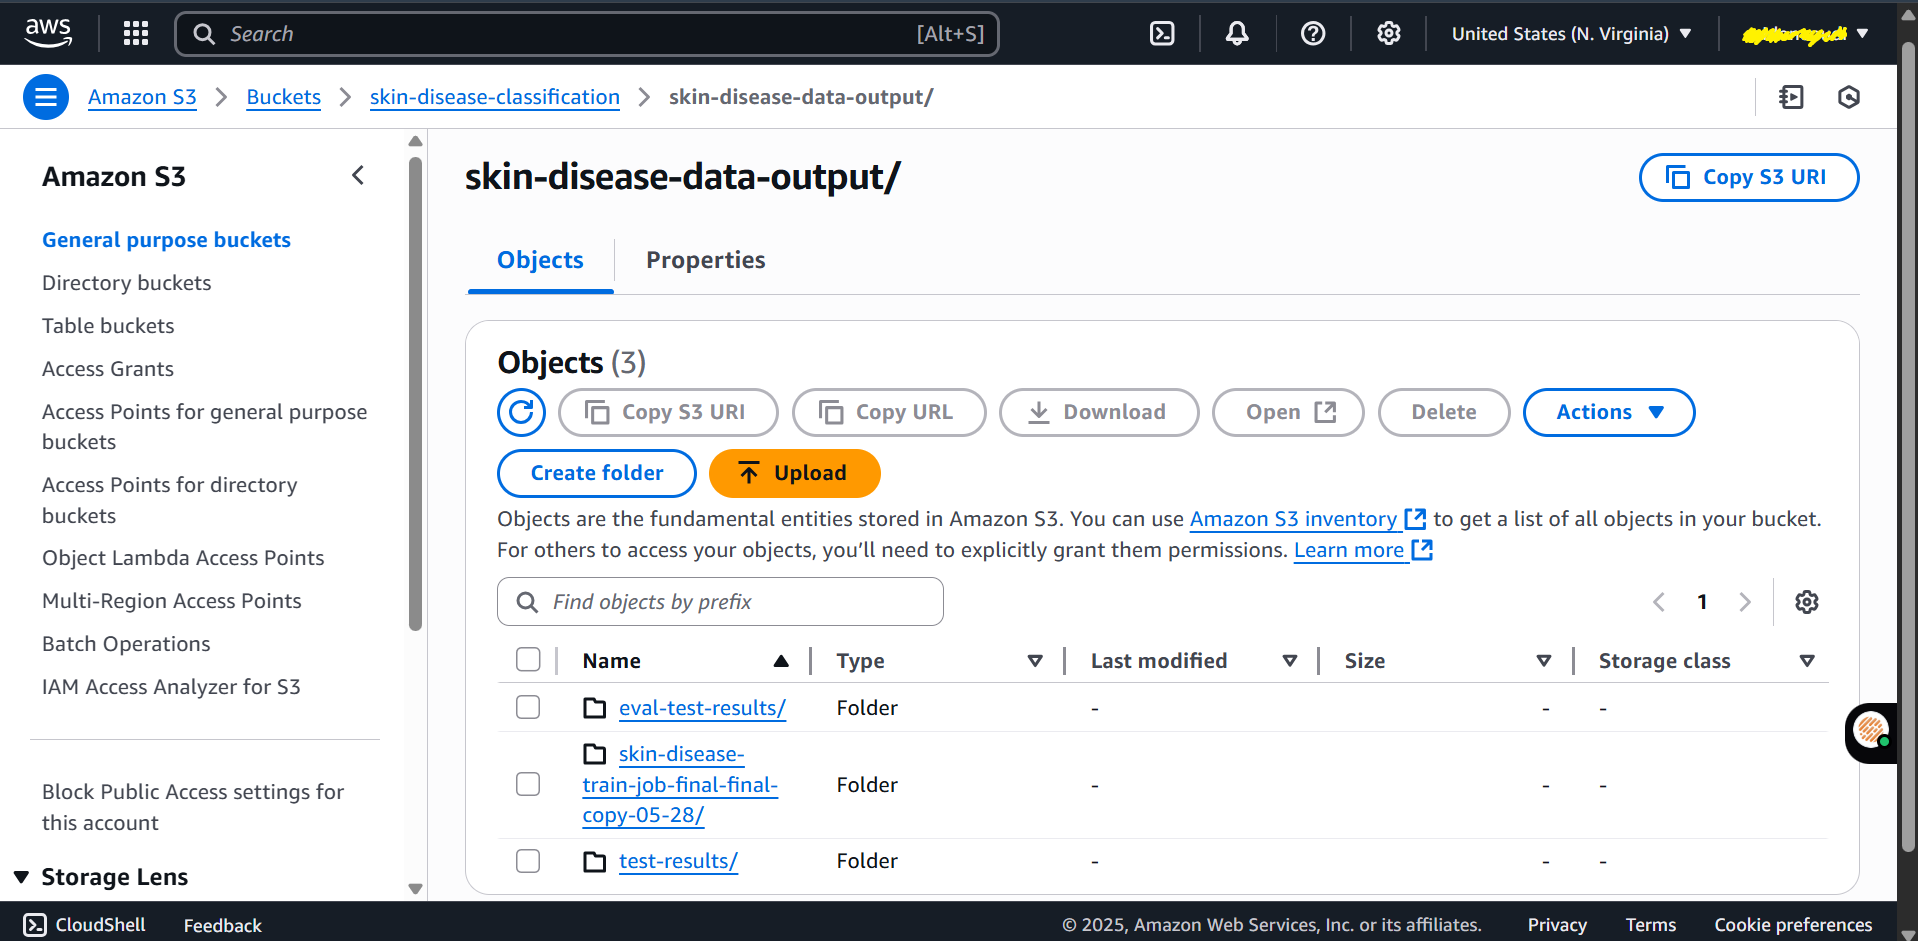Collapse the Storage Lens section
Image resolution: width=1918 pixels, height=941 pixels.
[x=21, y=877]
